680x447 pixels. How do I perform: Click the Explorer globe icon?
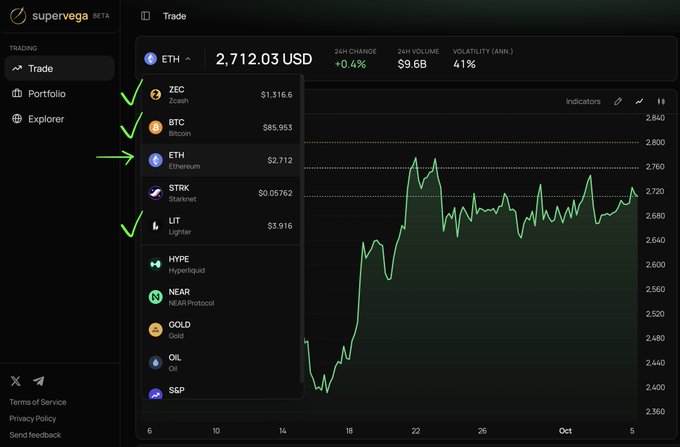[17, 118]
